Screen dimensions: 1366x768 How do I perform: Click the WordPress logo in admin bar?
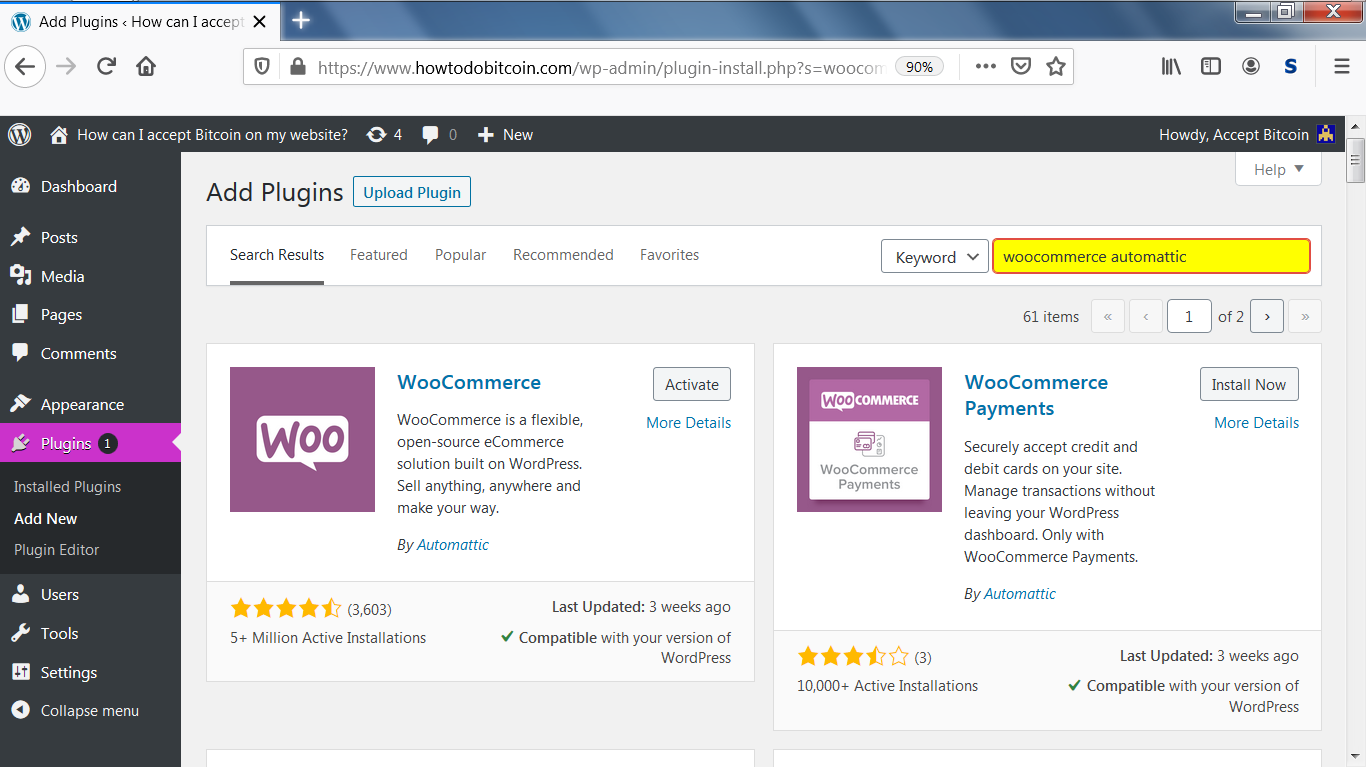[20, 135]
